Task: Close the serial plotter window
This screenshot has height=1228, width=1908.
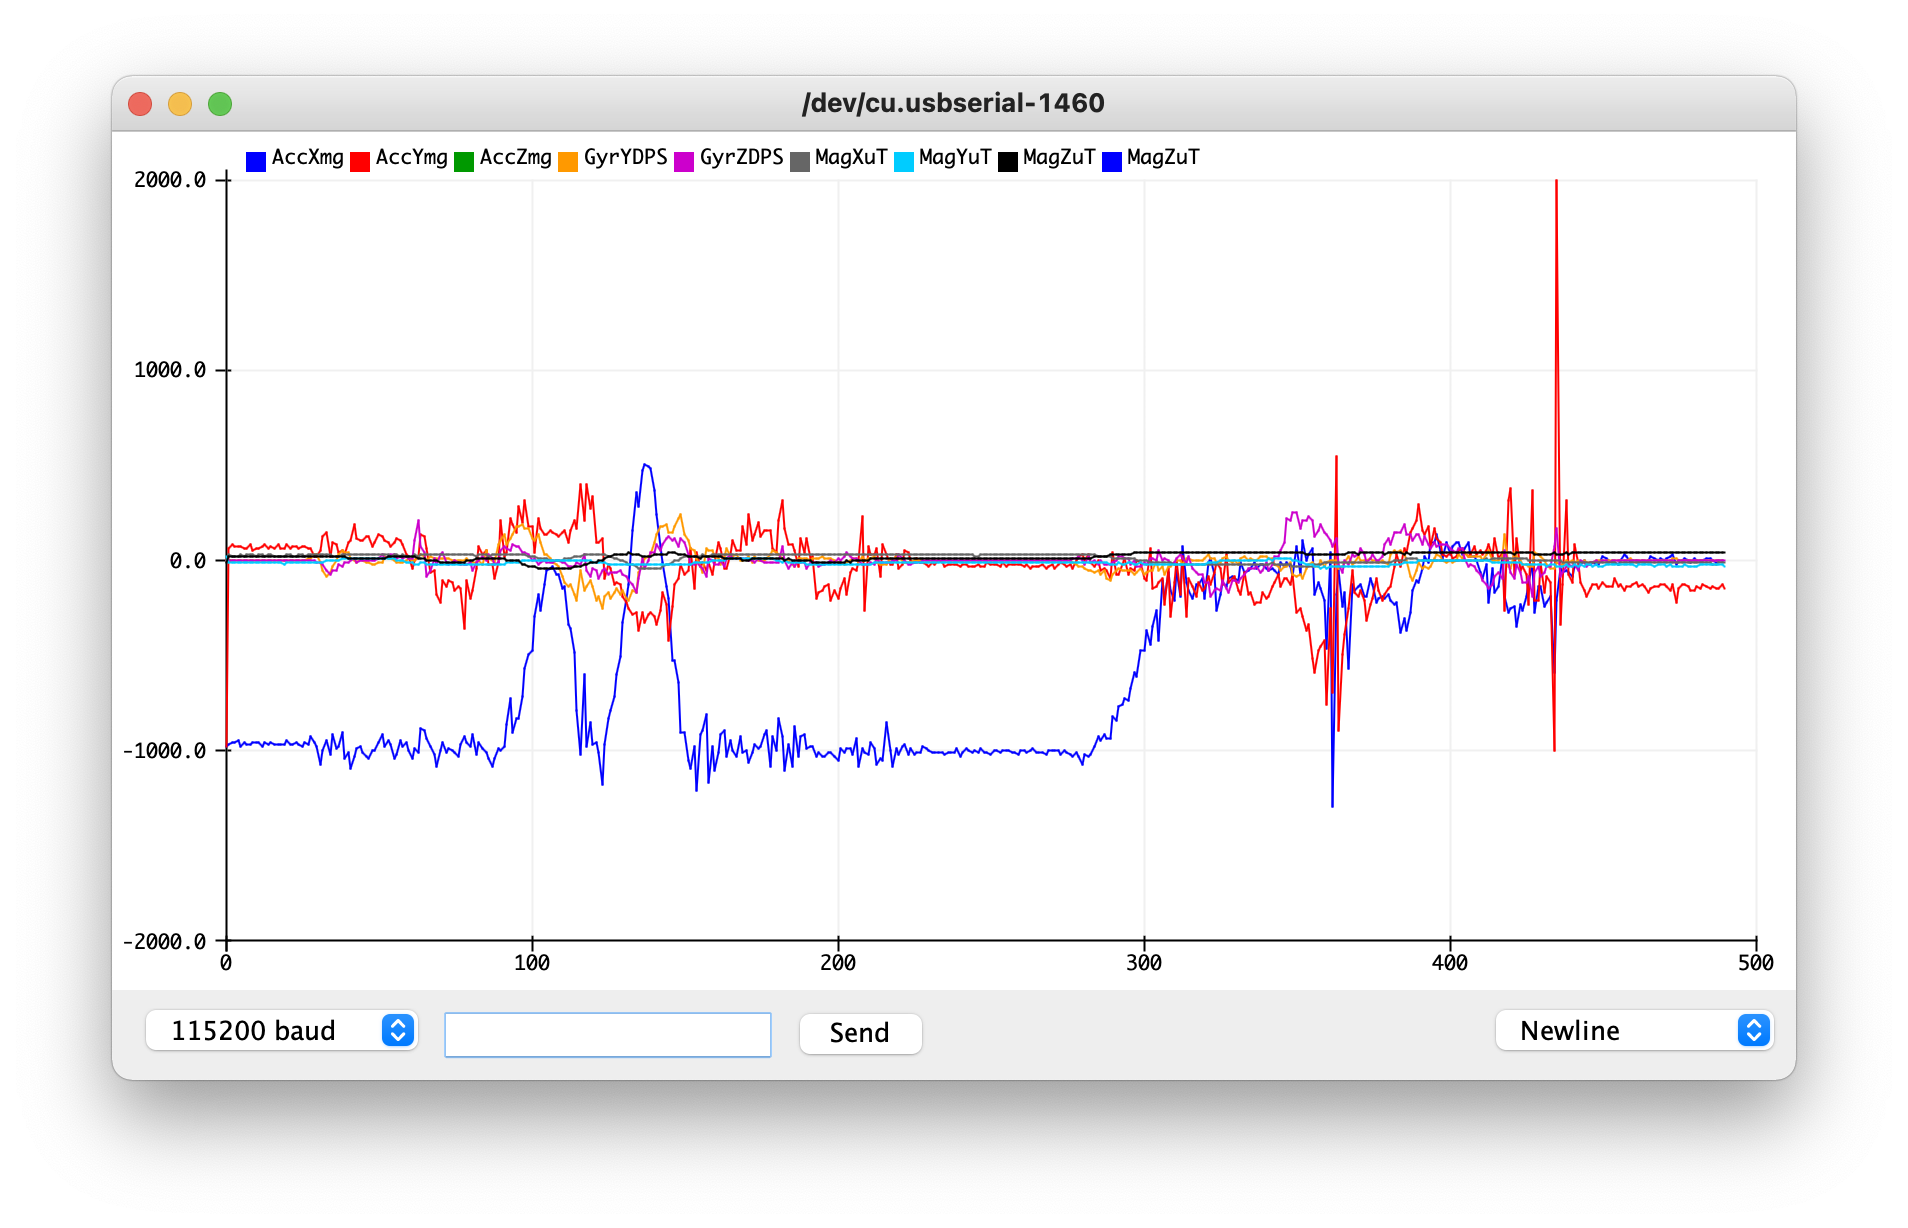Action: (x=140, y=104)
